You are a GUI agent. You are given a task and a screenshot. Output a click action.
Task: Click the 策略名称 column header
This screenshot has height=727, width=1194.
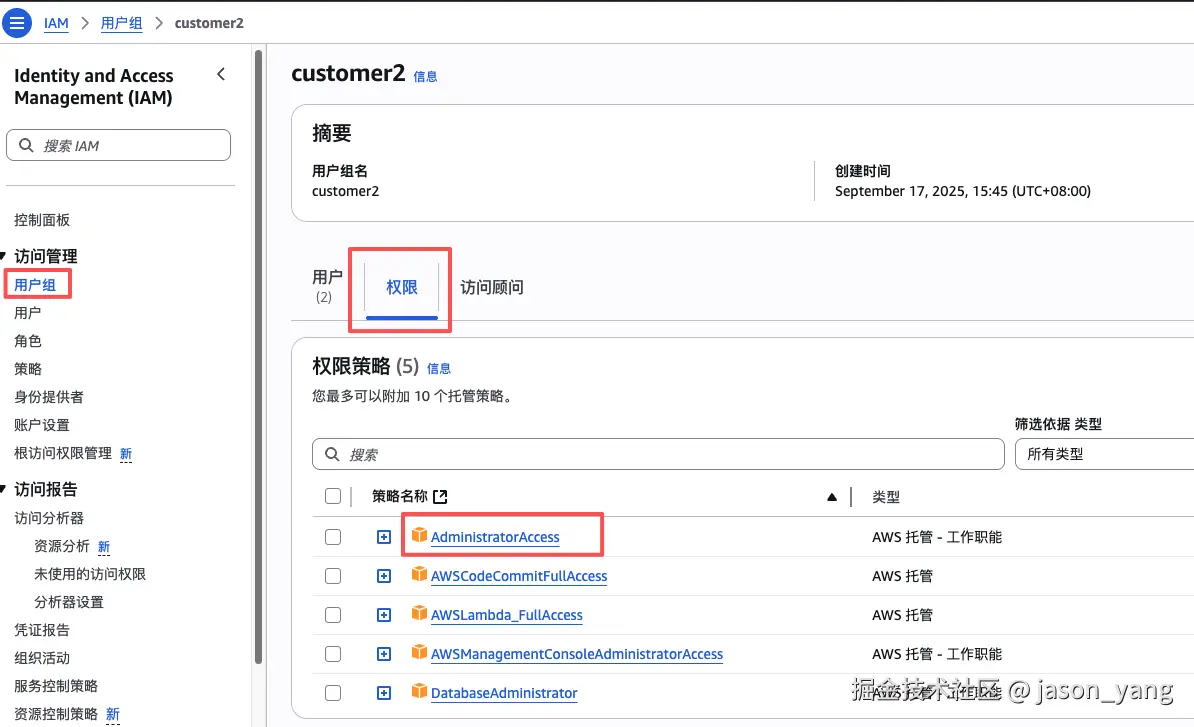click(x=400, y=496)
